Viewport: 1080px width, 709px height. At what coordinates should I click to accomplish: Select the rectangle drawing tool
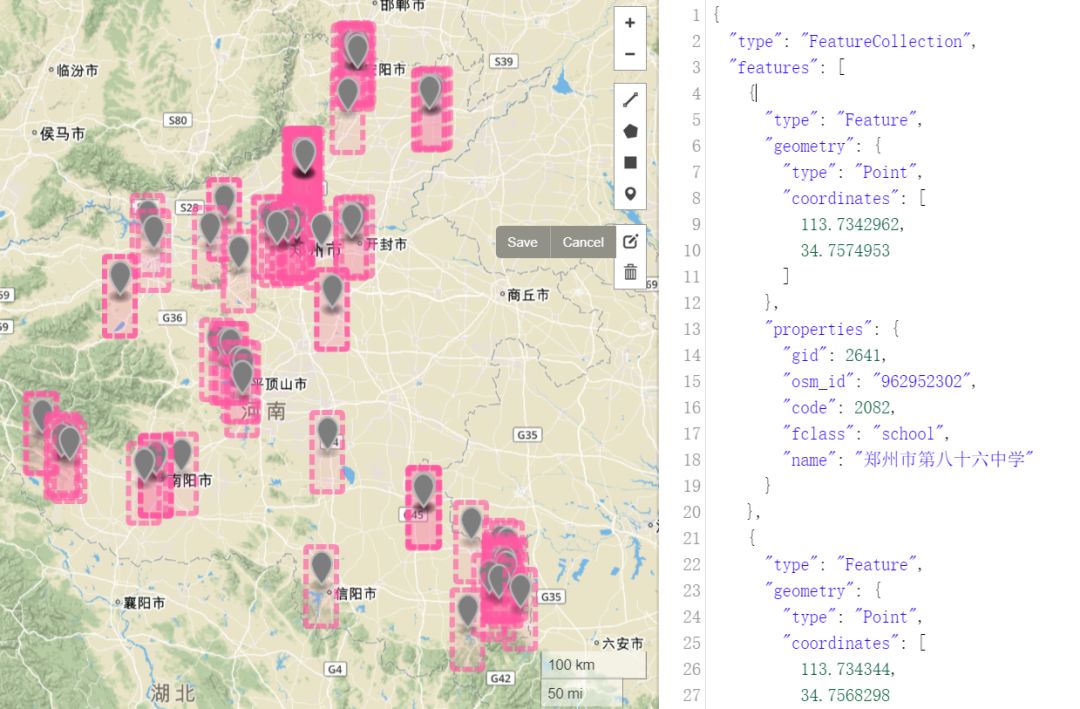point(629,161)
